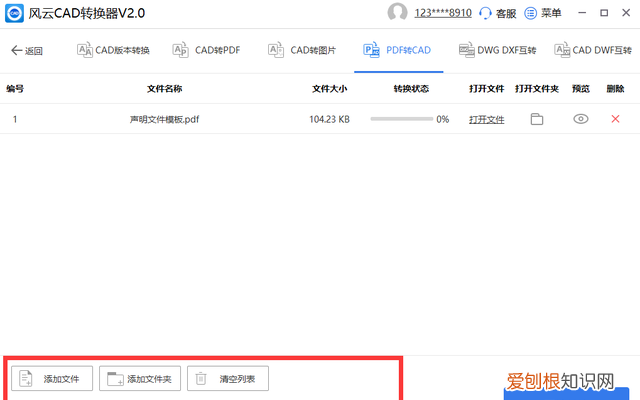The width and height of the screenshot is (640, 400).
Task: Preview 声明文件模板.pdf with the eye icon
Action: [581, 119]
